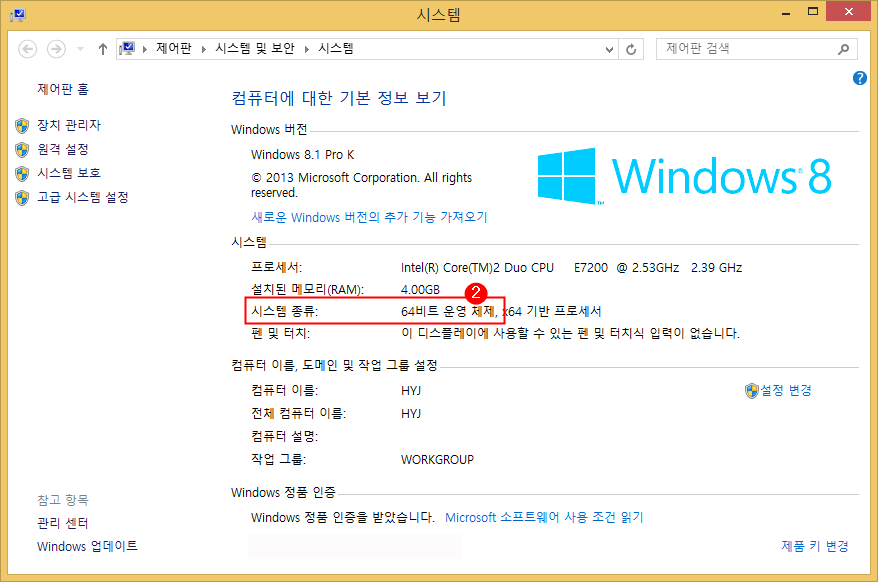
Task: Click the shield icon beside 고급 시스템 설정
Action: (x=22, y=198)
